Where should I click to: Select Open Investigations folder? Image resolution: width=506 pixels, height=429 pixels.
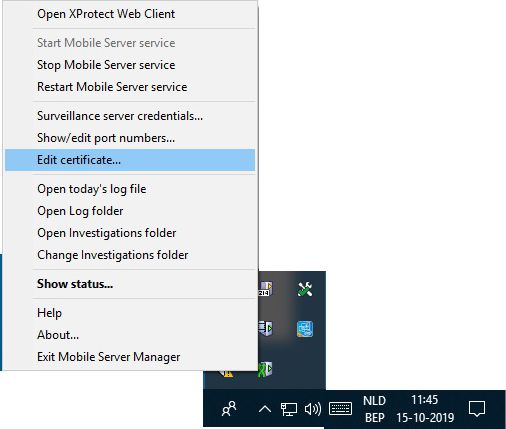tap(130, 233)
